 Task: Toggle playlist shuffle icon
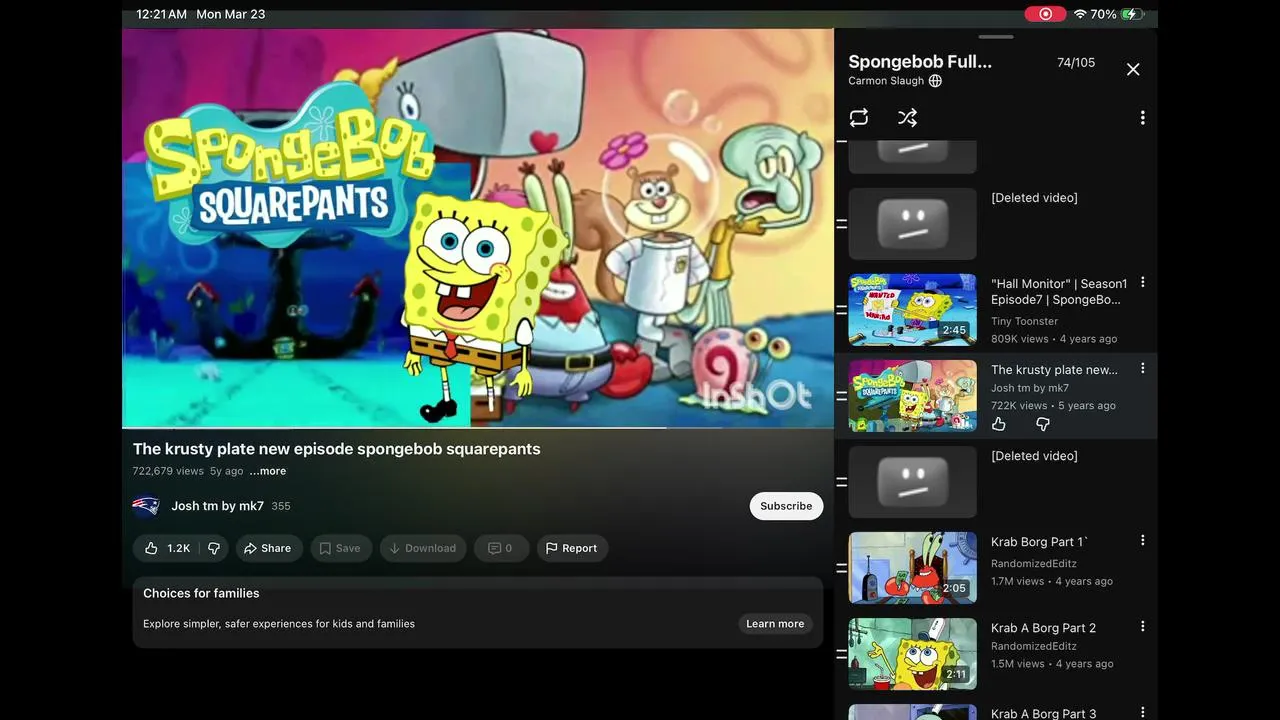coord(907,118)
